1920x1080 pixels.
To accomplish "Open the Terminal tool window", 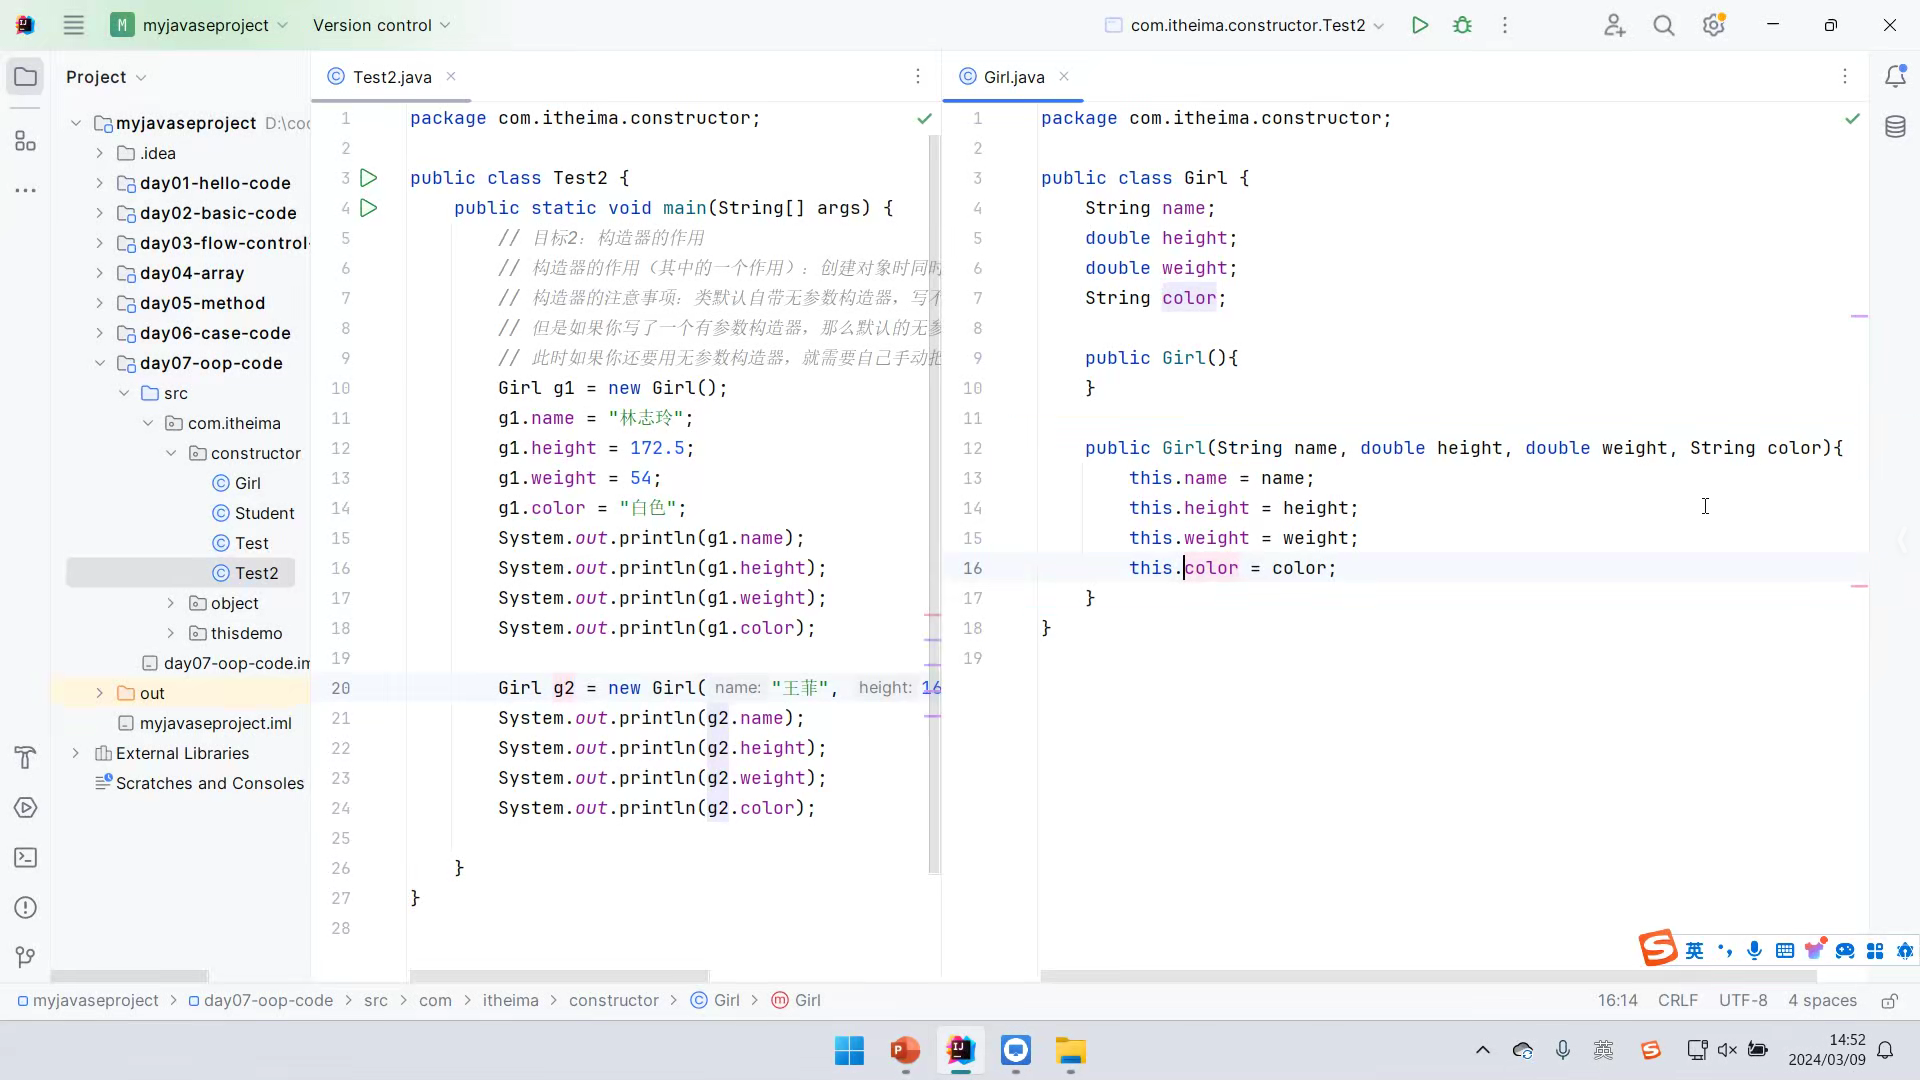I will (x=26, y=858).
